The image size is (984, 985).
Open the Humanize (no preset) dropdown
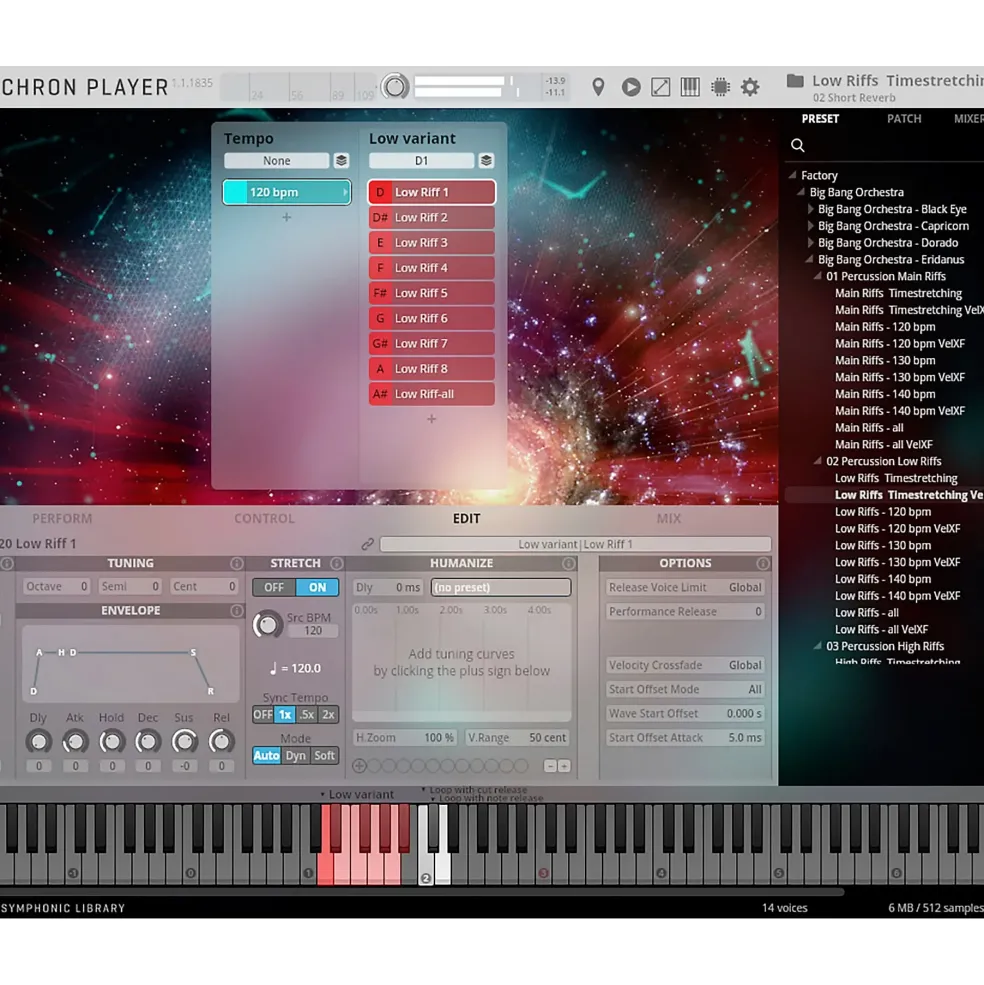[x=501, y=587]
